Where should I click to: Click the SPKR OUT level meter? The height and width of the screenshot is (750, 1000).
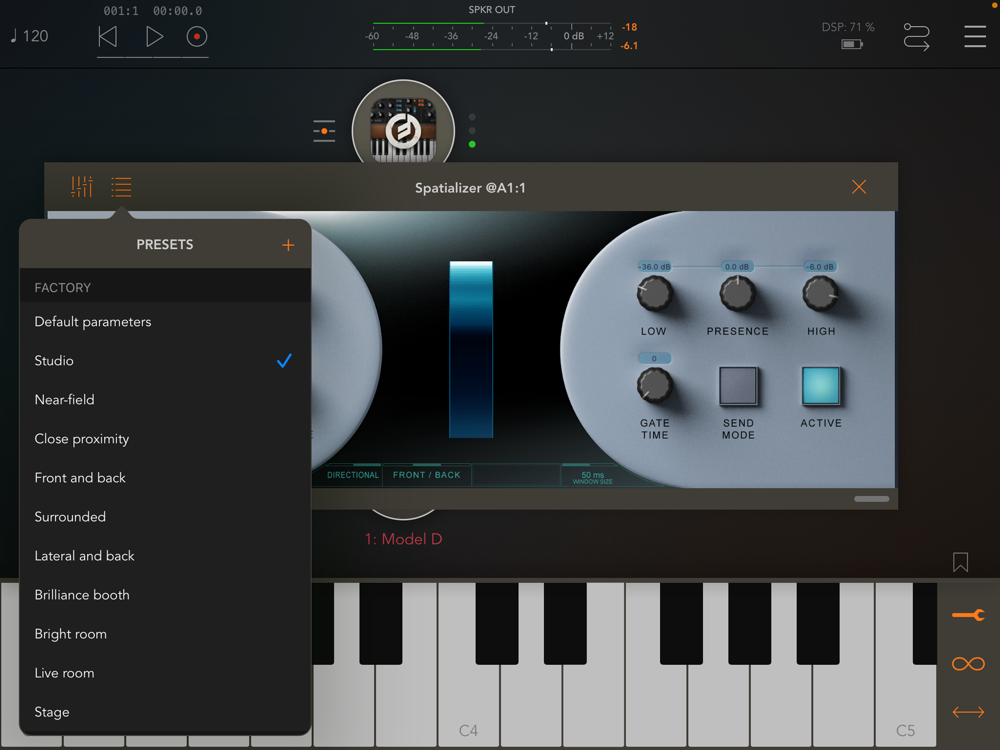tap(491, 36)
